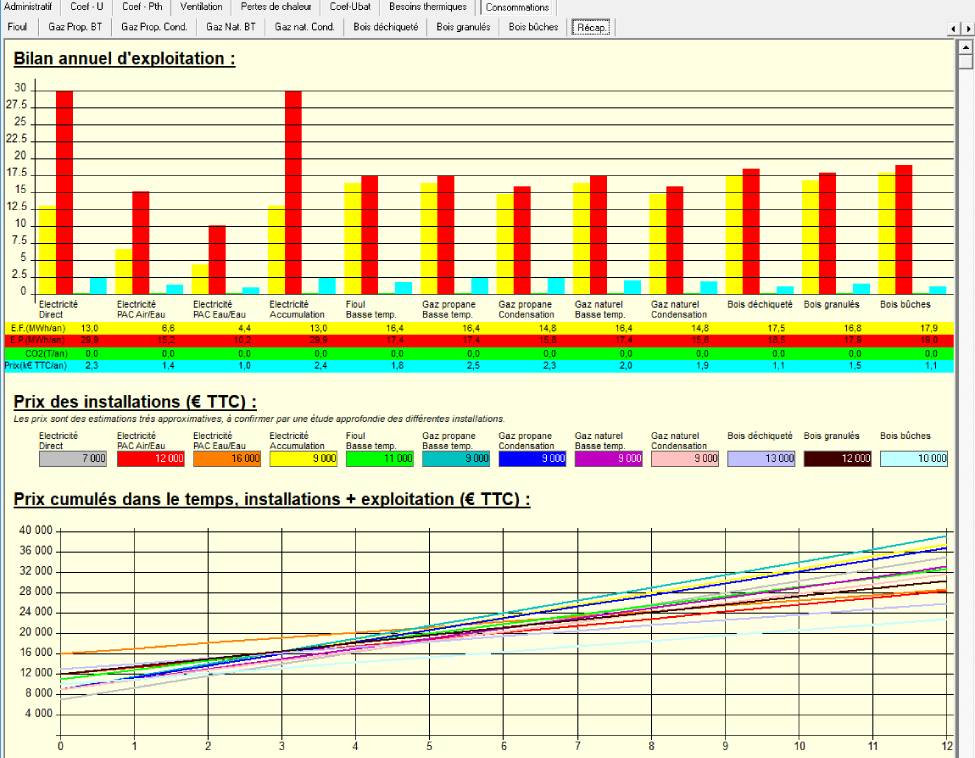Click the grey Electricité Direct price field
Image resolution: width=975 pixels, height=758 pixels.
(71, 458)
